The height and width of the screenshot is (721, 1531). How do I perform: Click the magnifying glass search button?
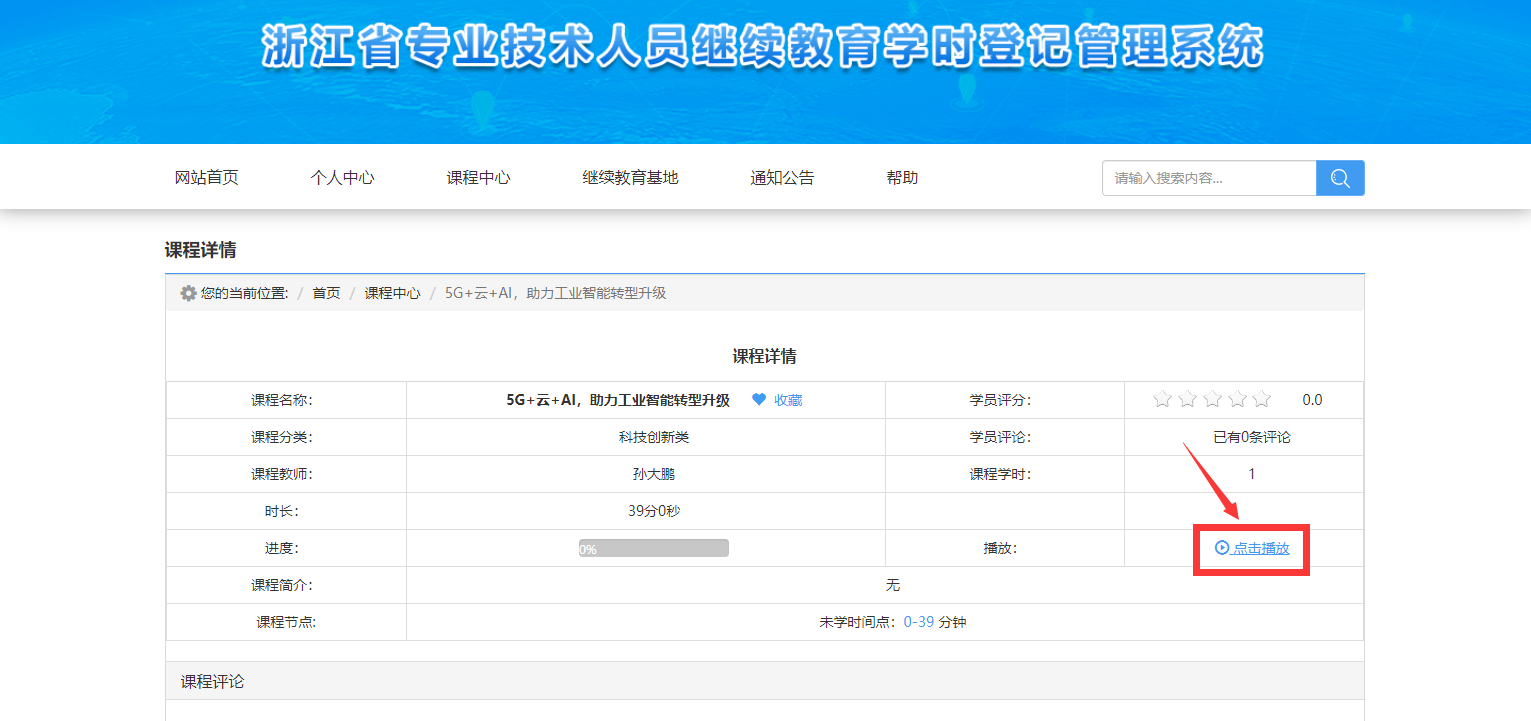click(1340, 178)
